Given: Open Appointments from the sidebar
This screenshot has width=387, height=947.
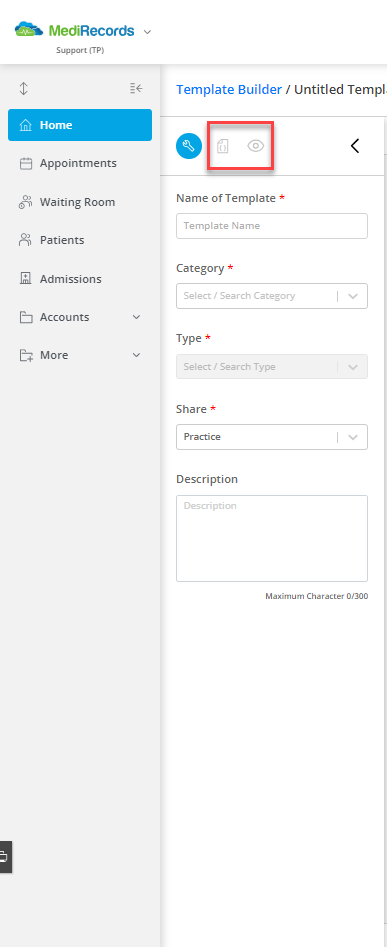Looking at the screenshot, I should pos(80,163).
